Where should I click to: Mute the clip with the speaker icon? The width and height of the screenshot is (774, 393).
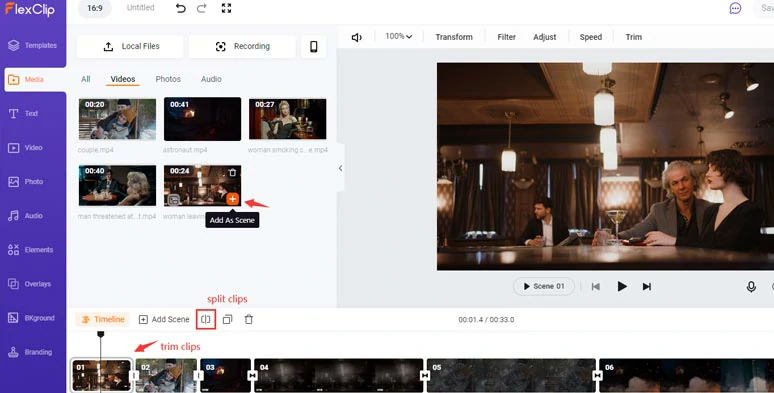point(356,37)
